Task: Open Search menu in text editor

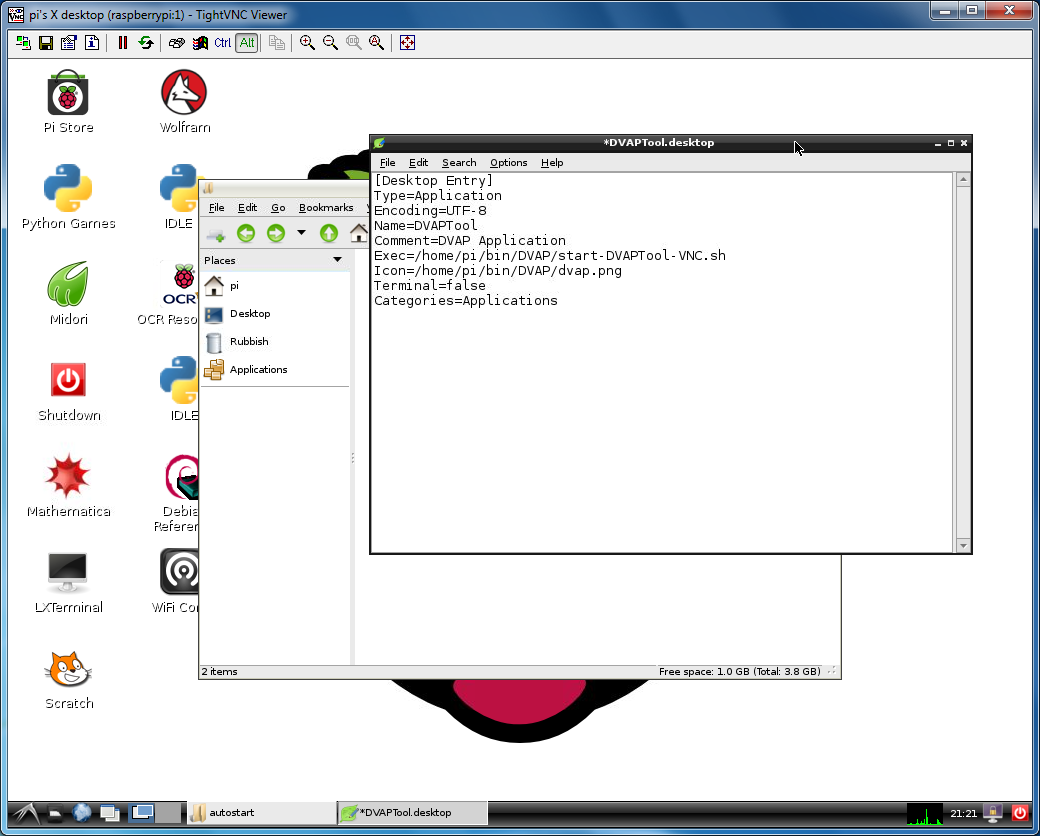Action: [x=459, y=163]
